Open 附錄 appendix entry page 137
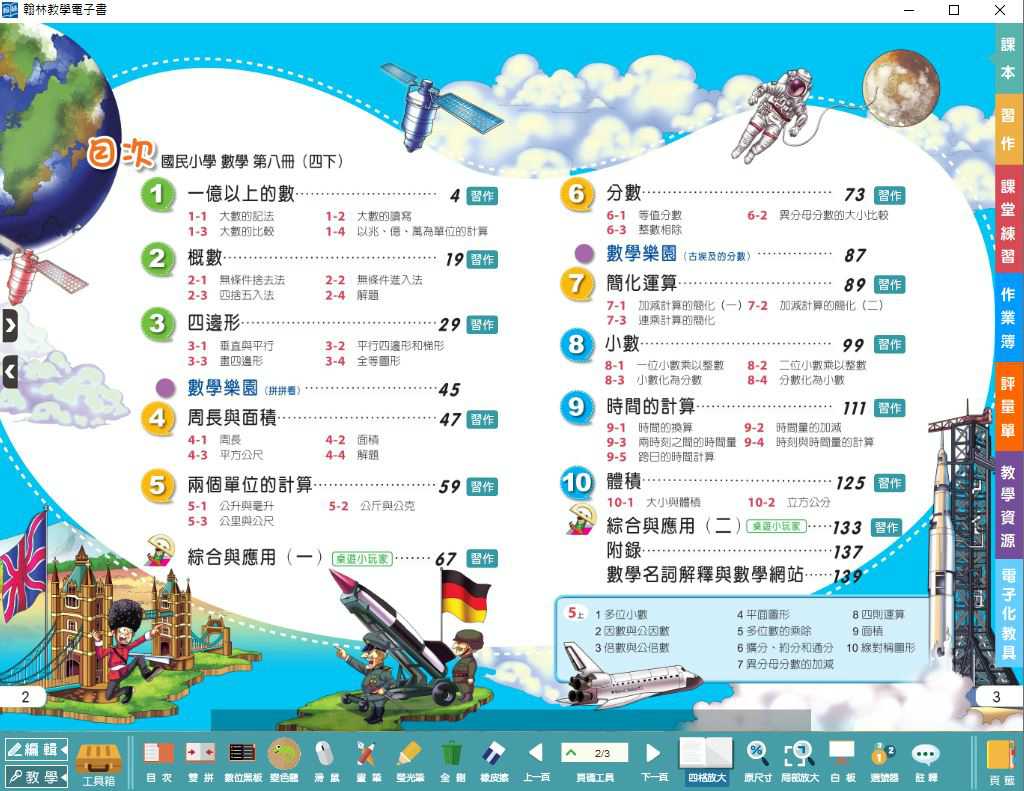The height and width of the screenshot is (791, 1024). [734, 551]
